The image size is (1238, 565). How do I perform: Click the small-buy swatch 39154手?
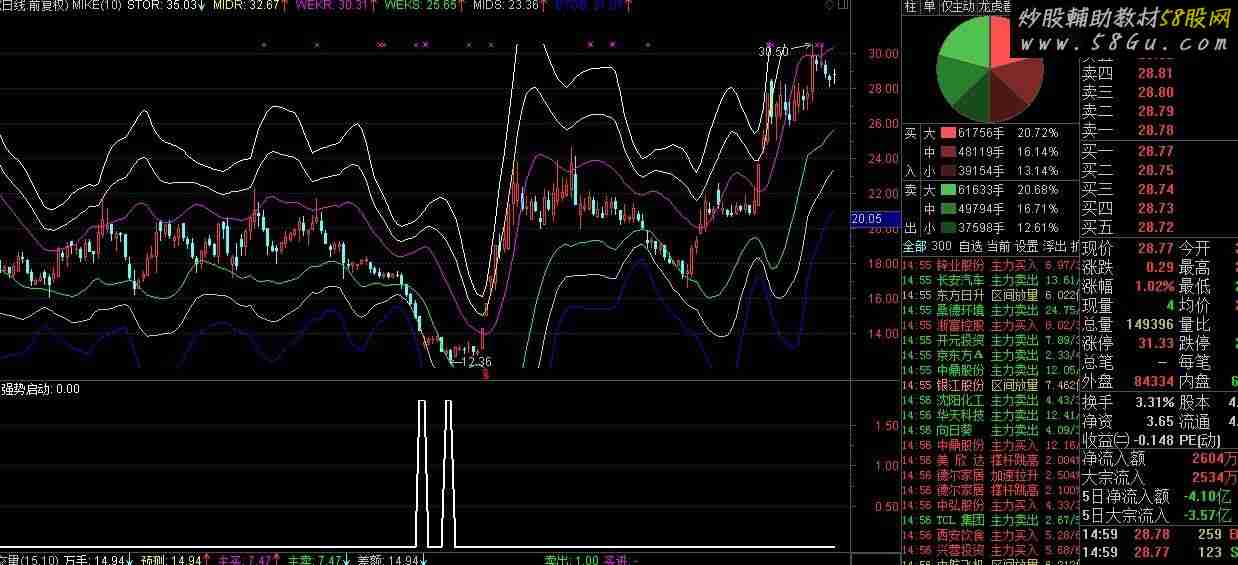coord(948,171)
